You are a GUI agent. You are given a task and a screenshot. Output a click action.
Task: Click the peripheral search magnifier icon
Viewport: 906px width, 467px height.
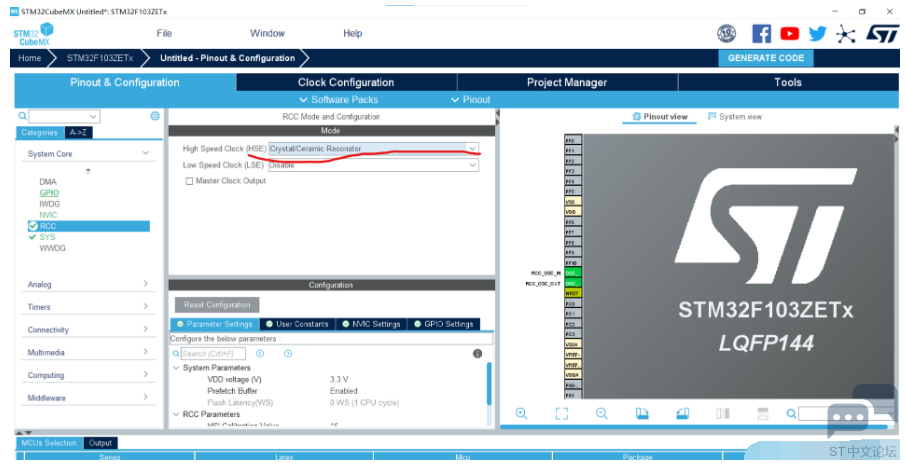[23, 116]
